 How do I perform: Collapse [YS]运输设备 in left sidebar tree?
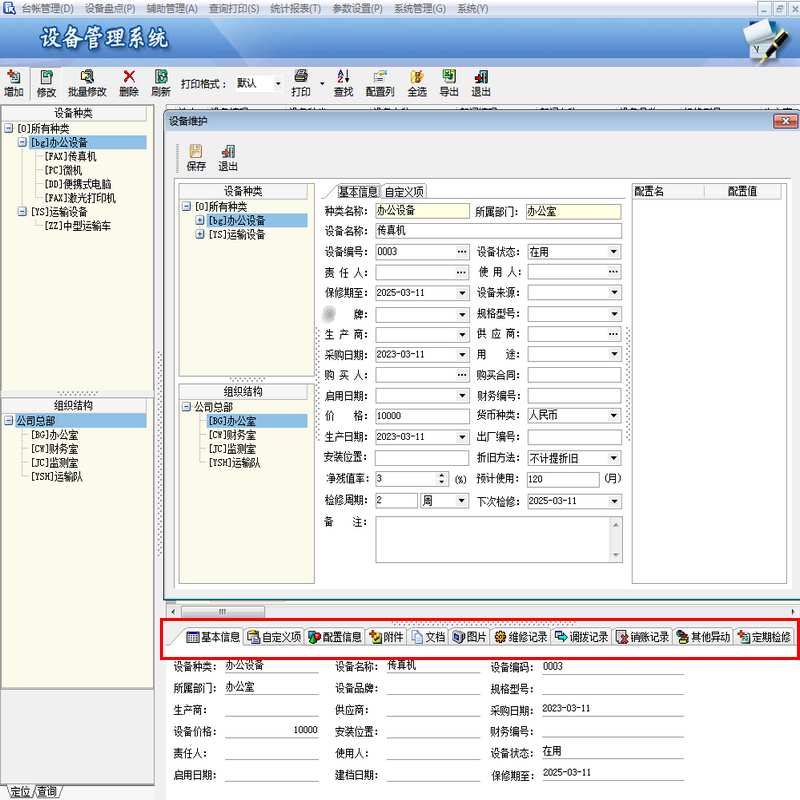click(22, 211)
